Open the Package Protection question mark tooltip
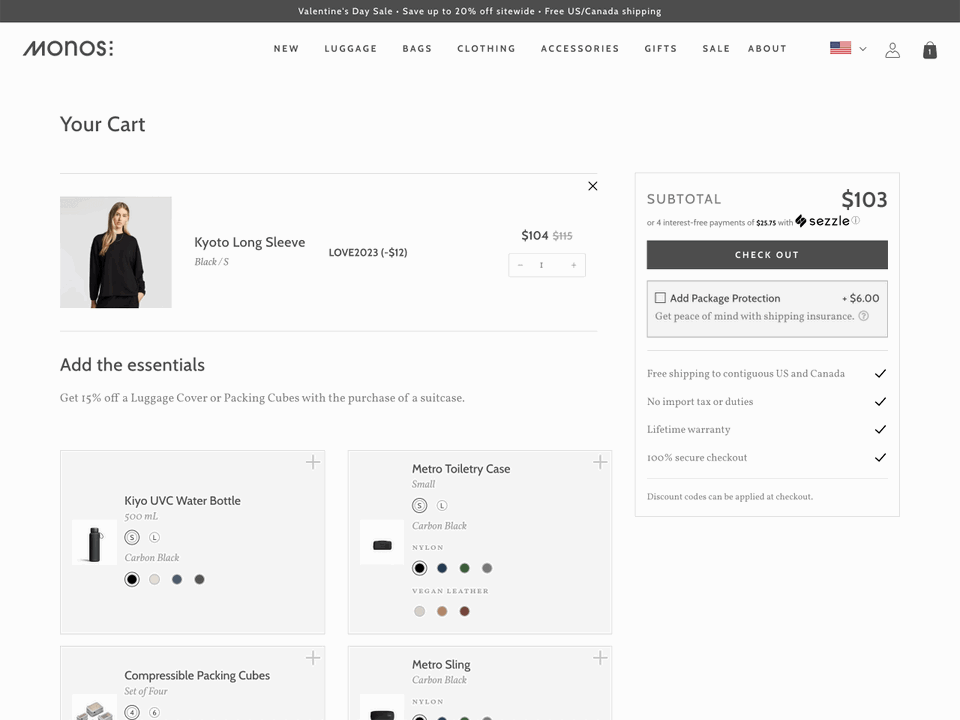The height and width of the screenshot is (720, 960). (x=864, y=315)
